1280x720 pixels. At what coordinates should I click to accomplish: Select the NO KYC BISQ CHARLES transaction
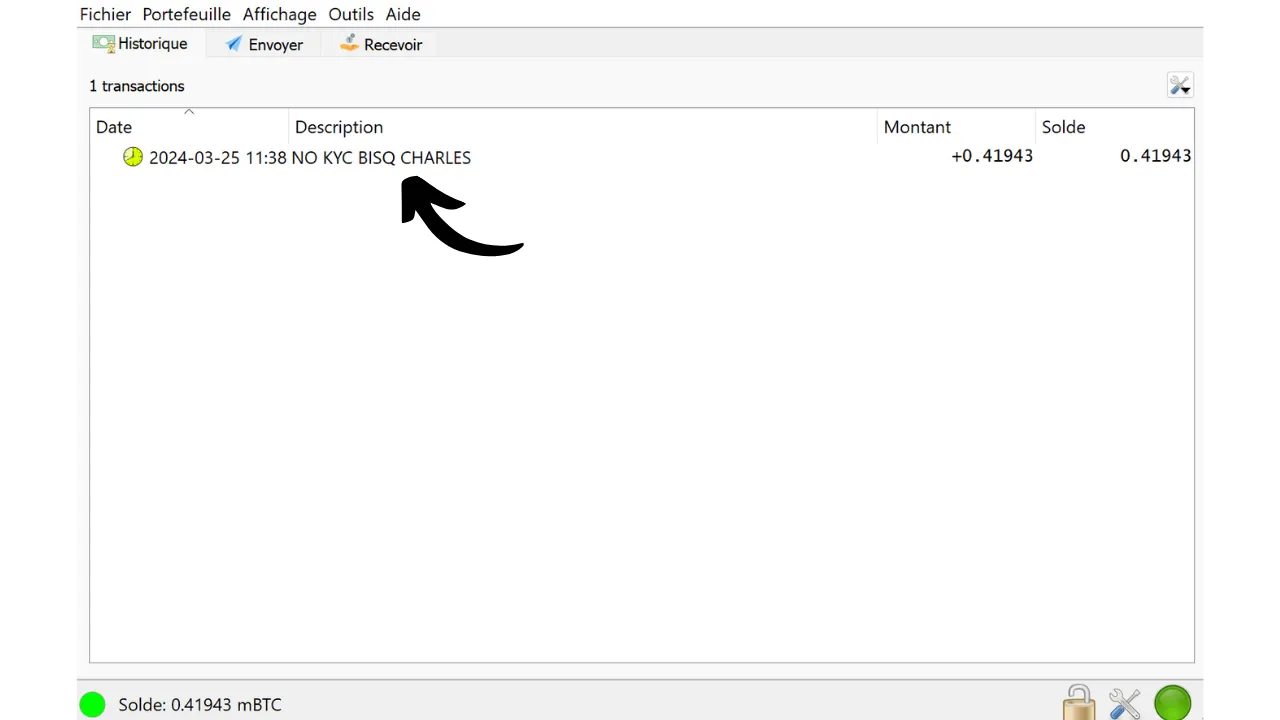coord(380,157)
